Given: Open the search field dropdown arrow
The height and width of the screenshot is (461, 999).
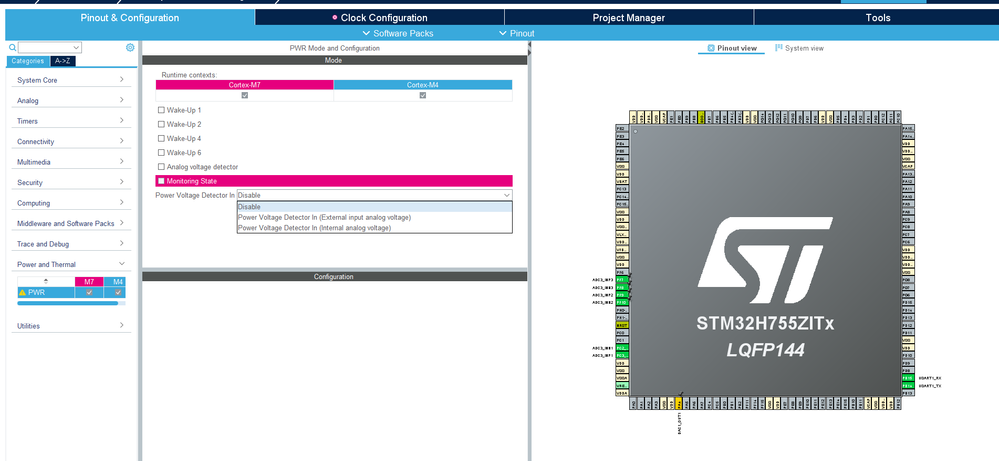Looking at the screenshot, I should pyautogui.click(x=76, y=48).
